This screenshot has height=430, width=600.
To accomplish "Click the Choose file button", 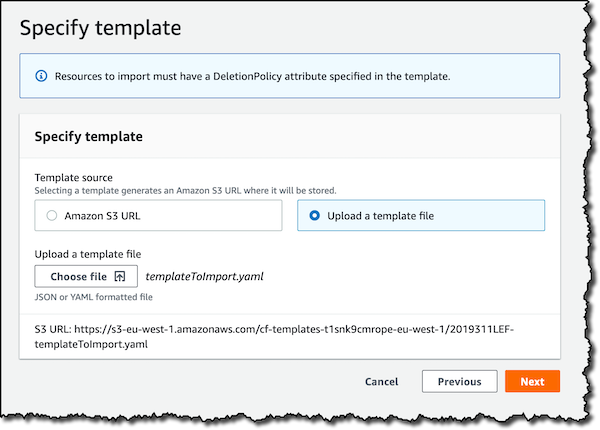I will tap(86, 276).
